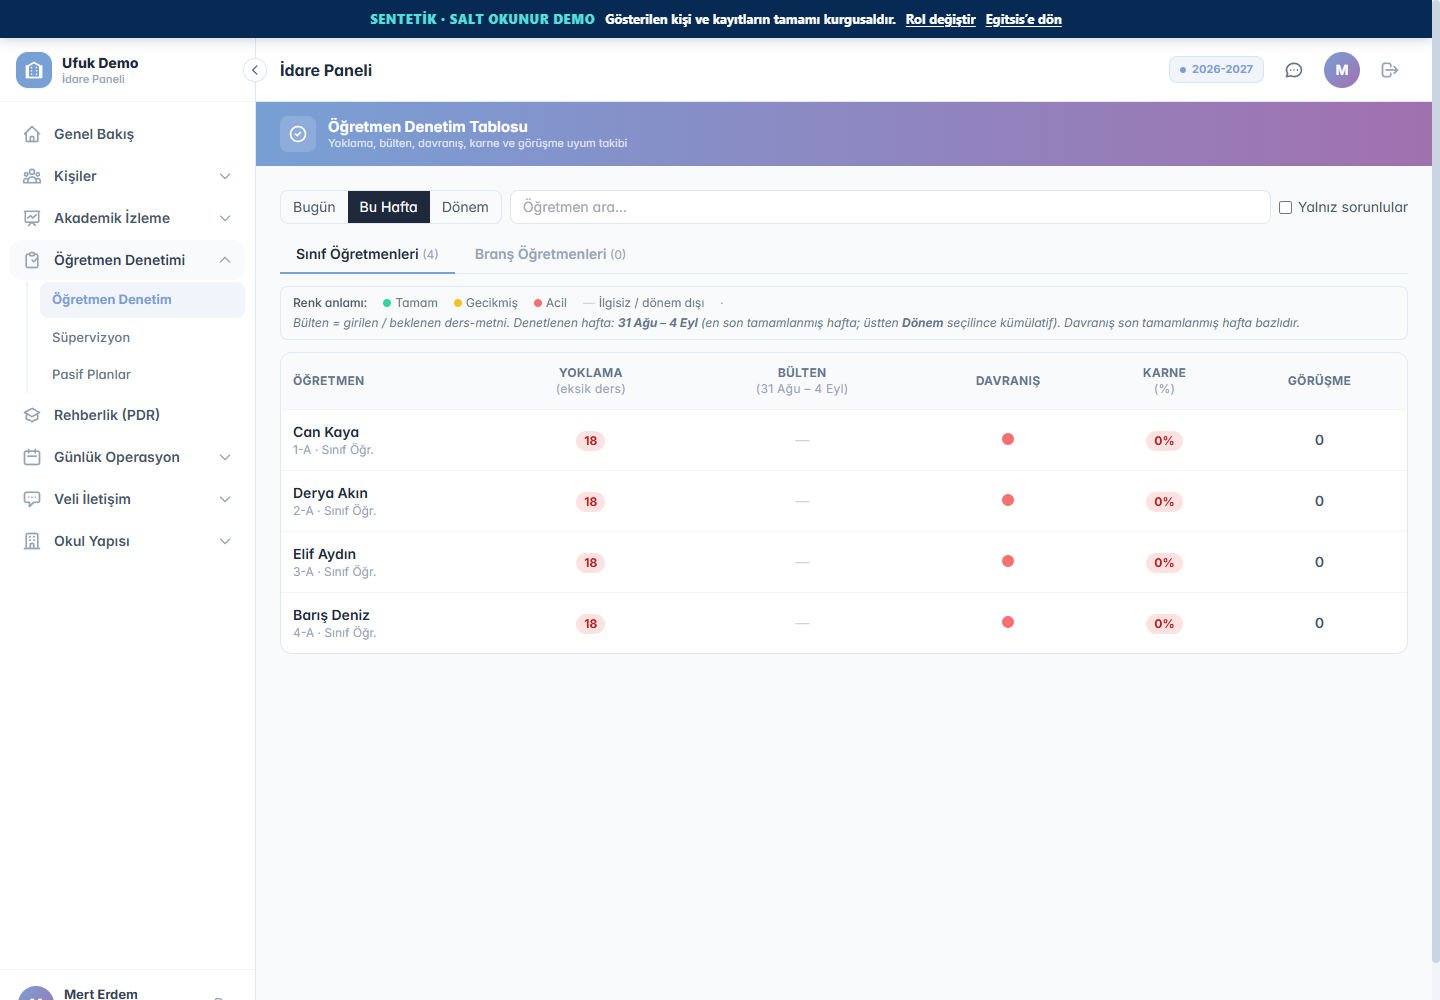Viewport: 1440px width, 1000px height.
Task: Switch to Sınıf Öğretmenleri tab
Action: (x=367, y=254)
